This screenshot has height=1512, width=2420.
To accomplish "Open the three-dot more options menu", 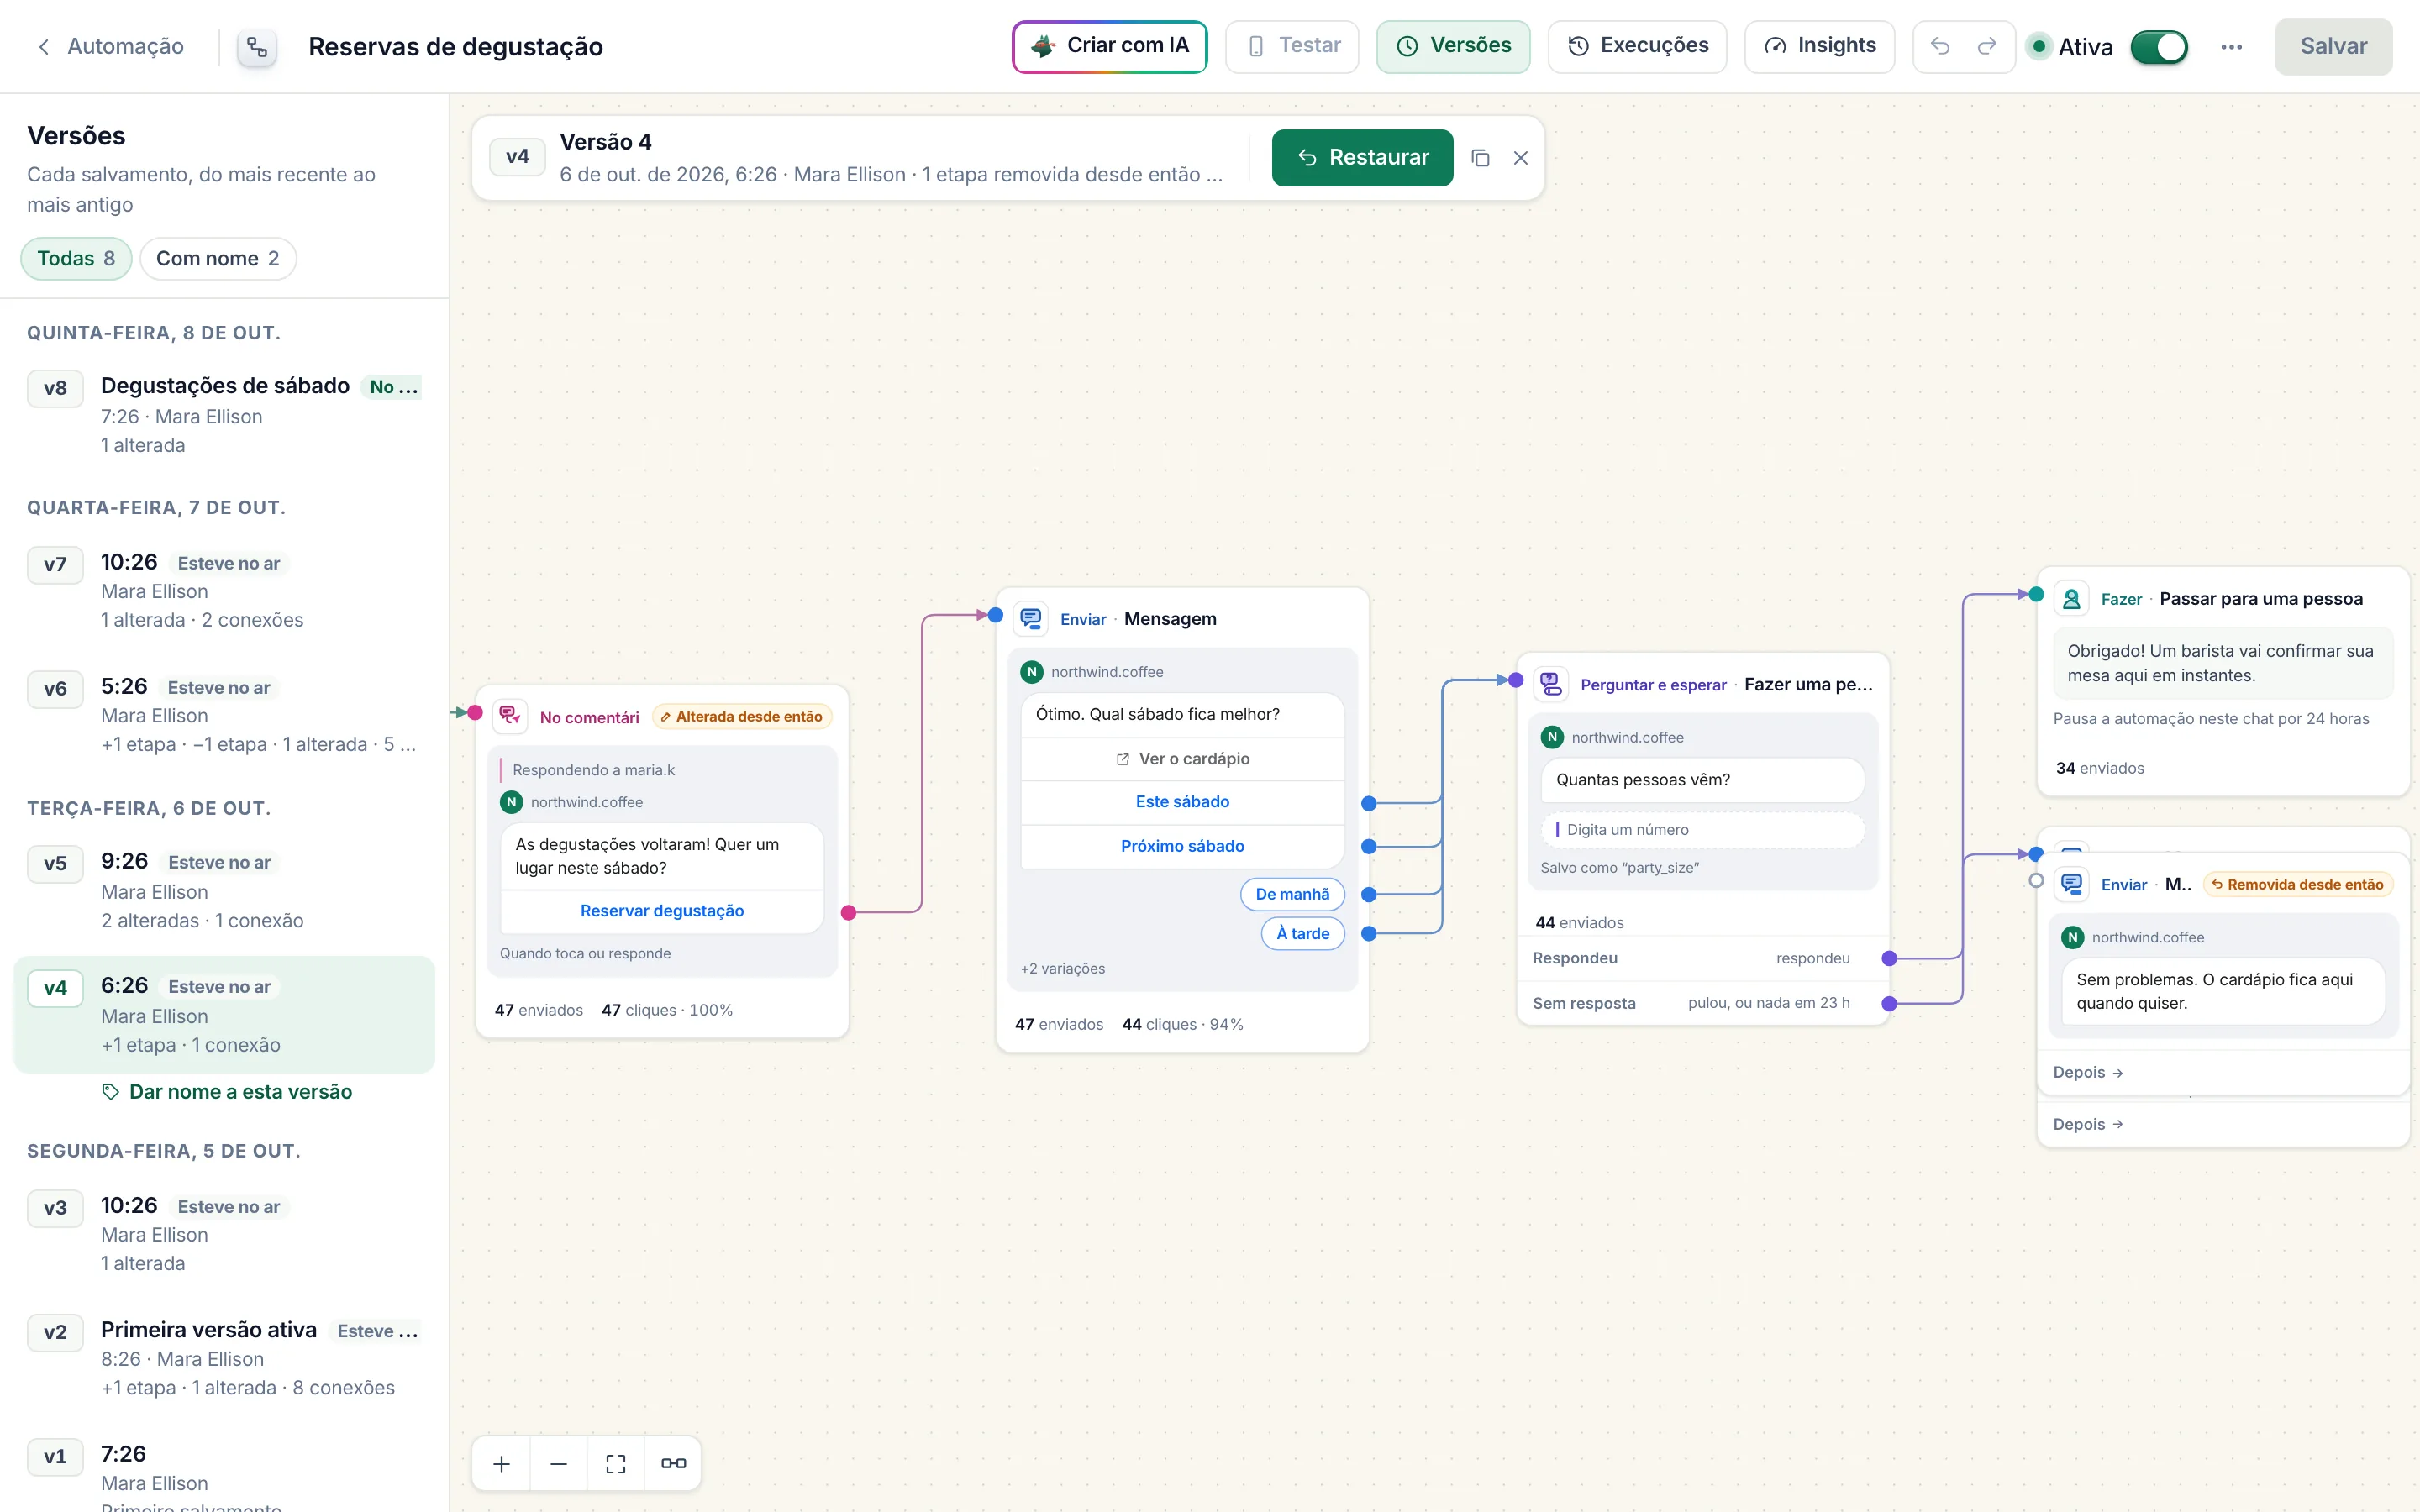I will click(2231, 47).
